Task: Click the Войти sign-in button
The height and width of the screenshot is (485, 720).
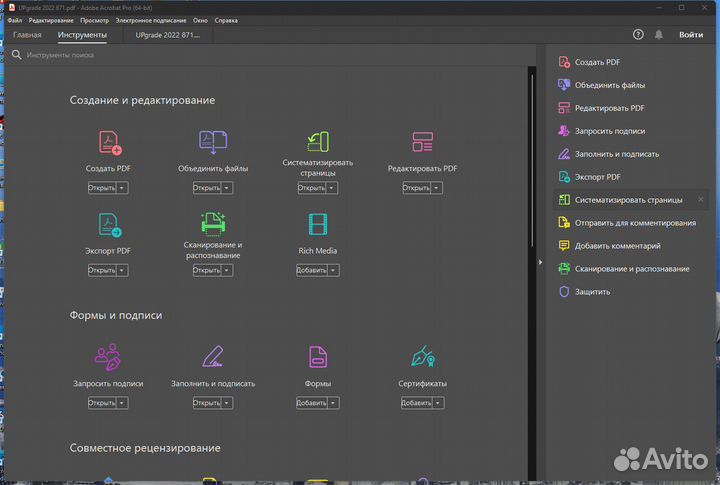Action: 691,34
